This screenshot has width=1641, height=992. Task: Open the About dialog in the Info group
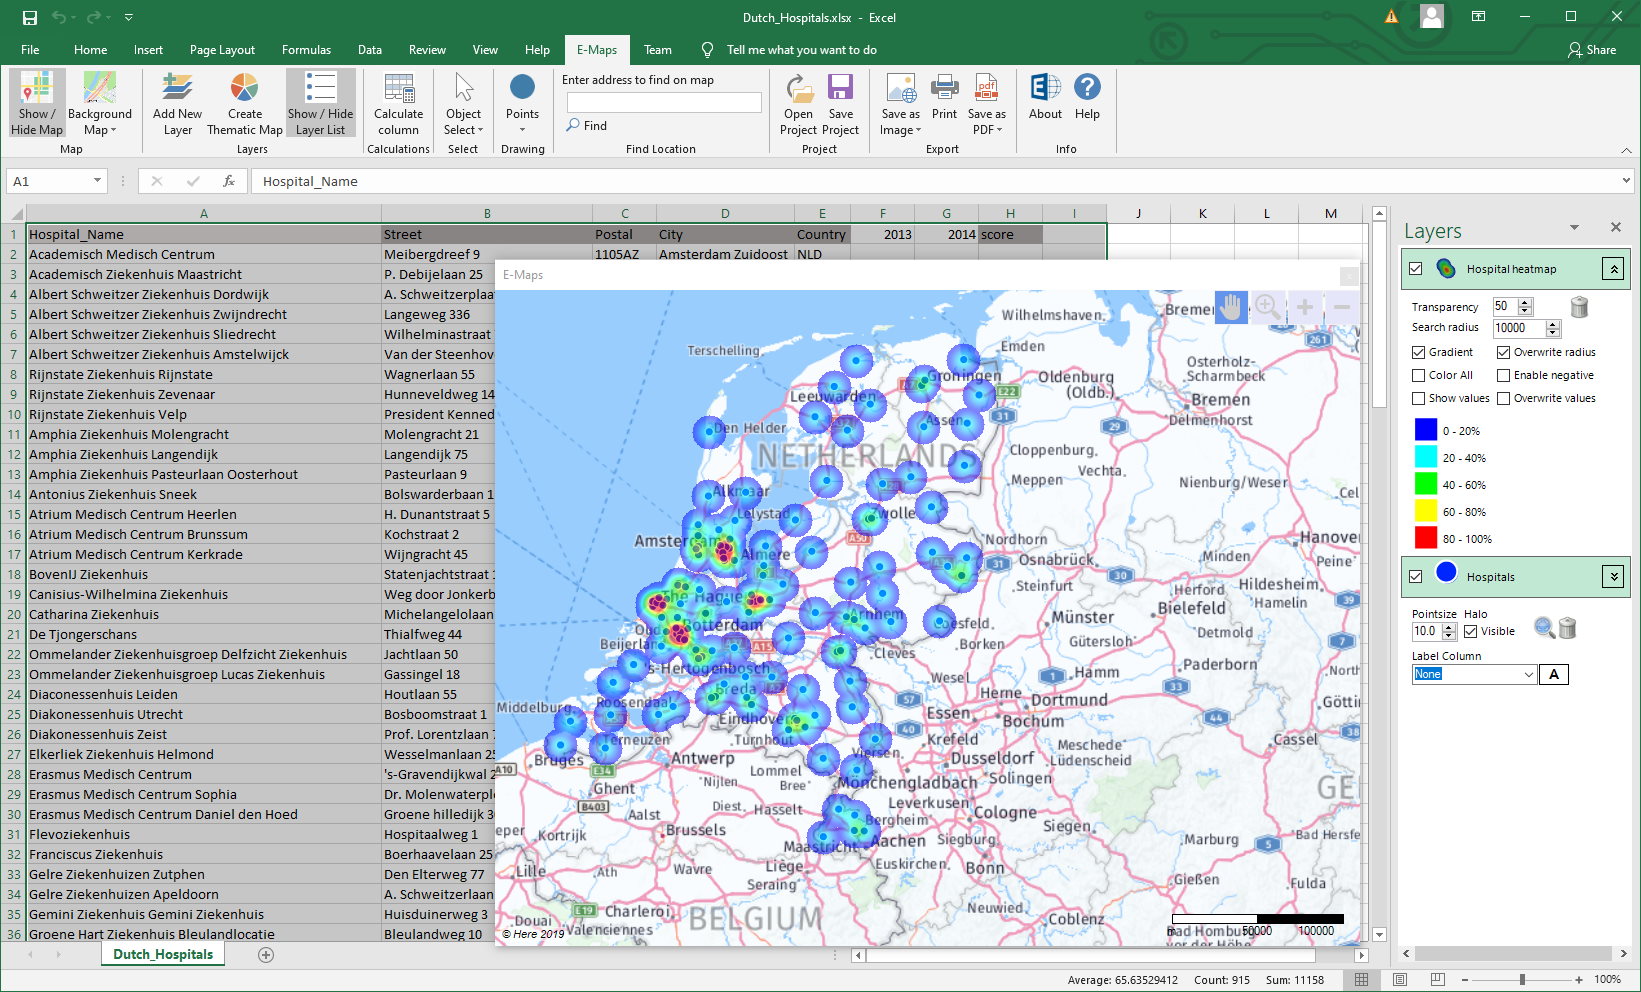pyautogui.click(x=1044, y=100)
